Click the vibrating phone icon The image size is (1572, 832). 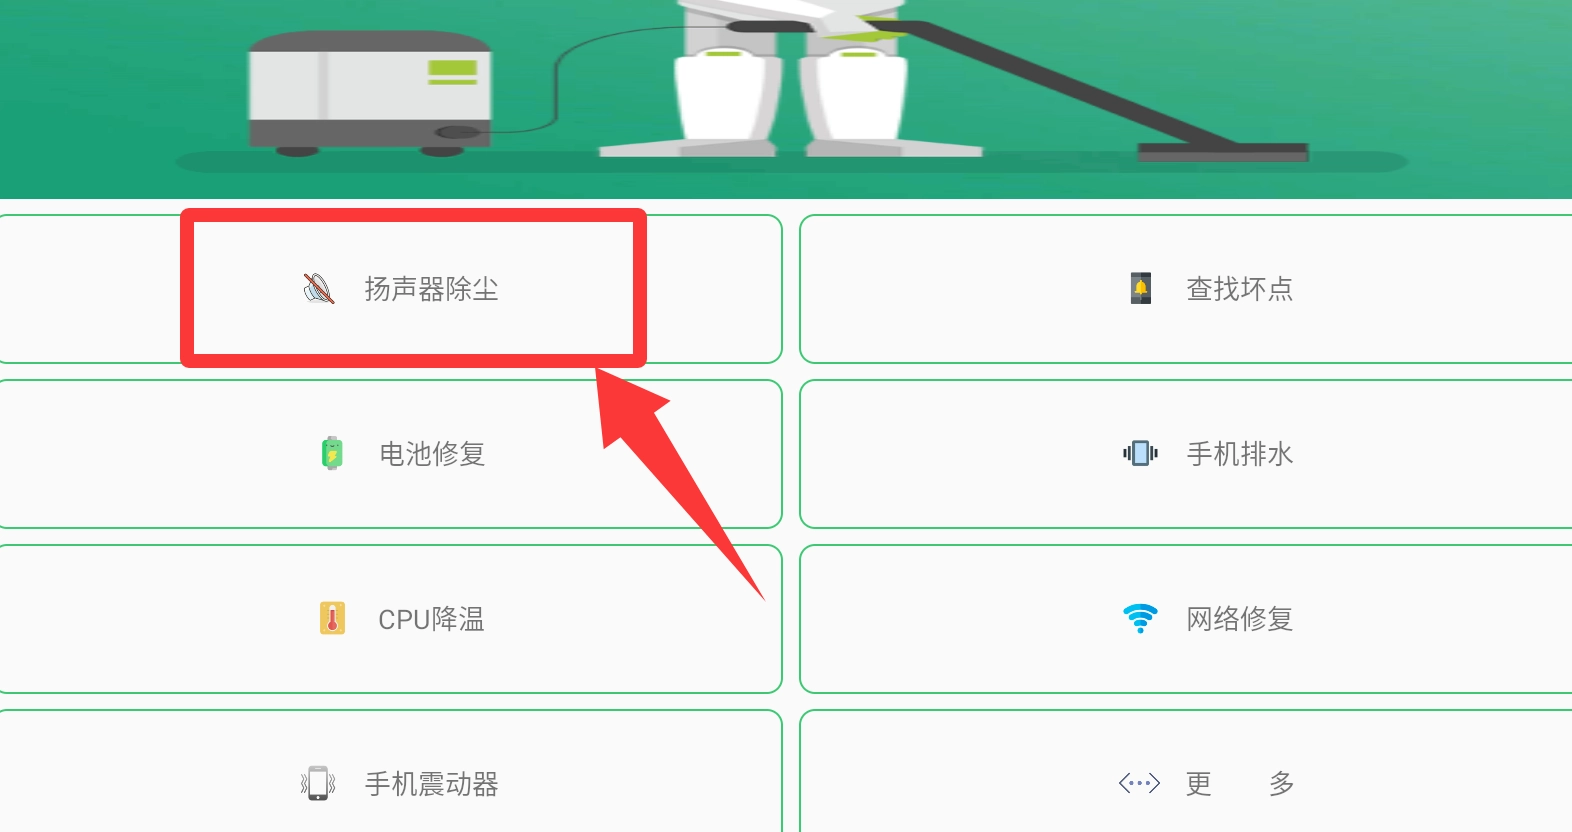coord(318,784)
